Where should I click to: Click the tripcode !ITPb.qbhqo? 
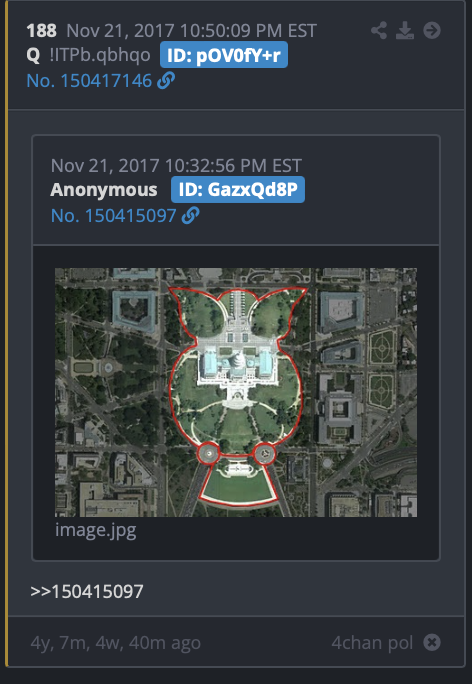[100, 55]
